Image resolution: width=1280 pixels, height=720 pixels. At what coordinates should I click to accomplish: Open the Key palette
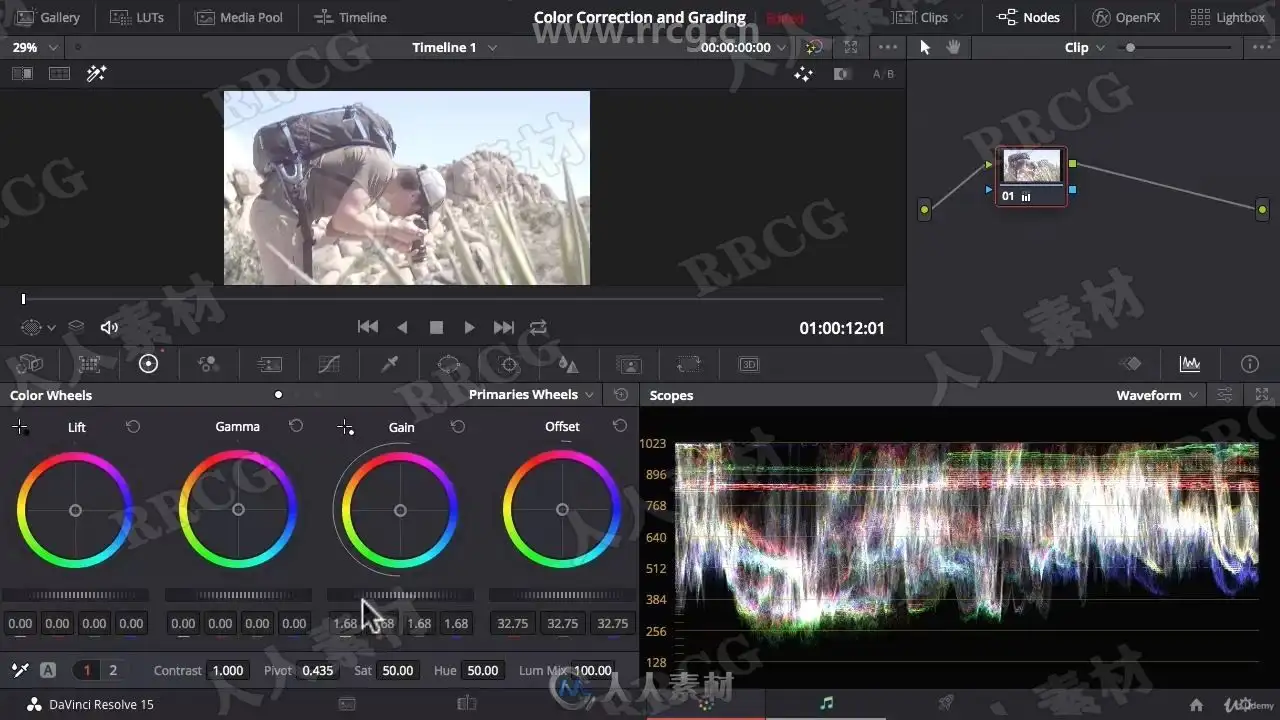(629, 364)
